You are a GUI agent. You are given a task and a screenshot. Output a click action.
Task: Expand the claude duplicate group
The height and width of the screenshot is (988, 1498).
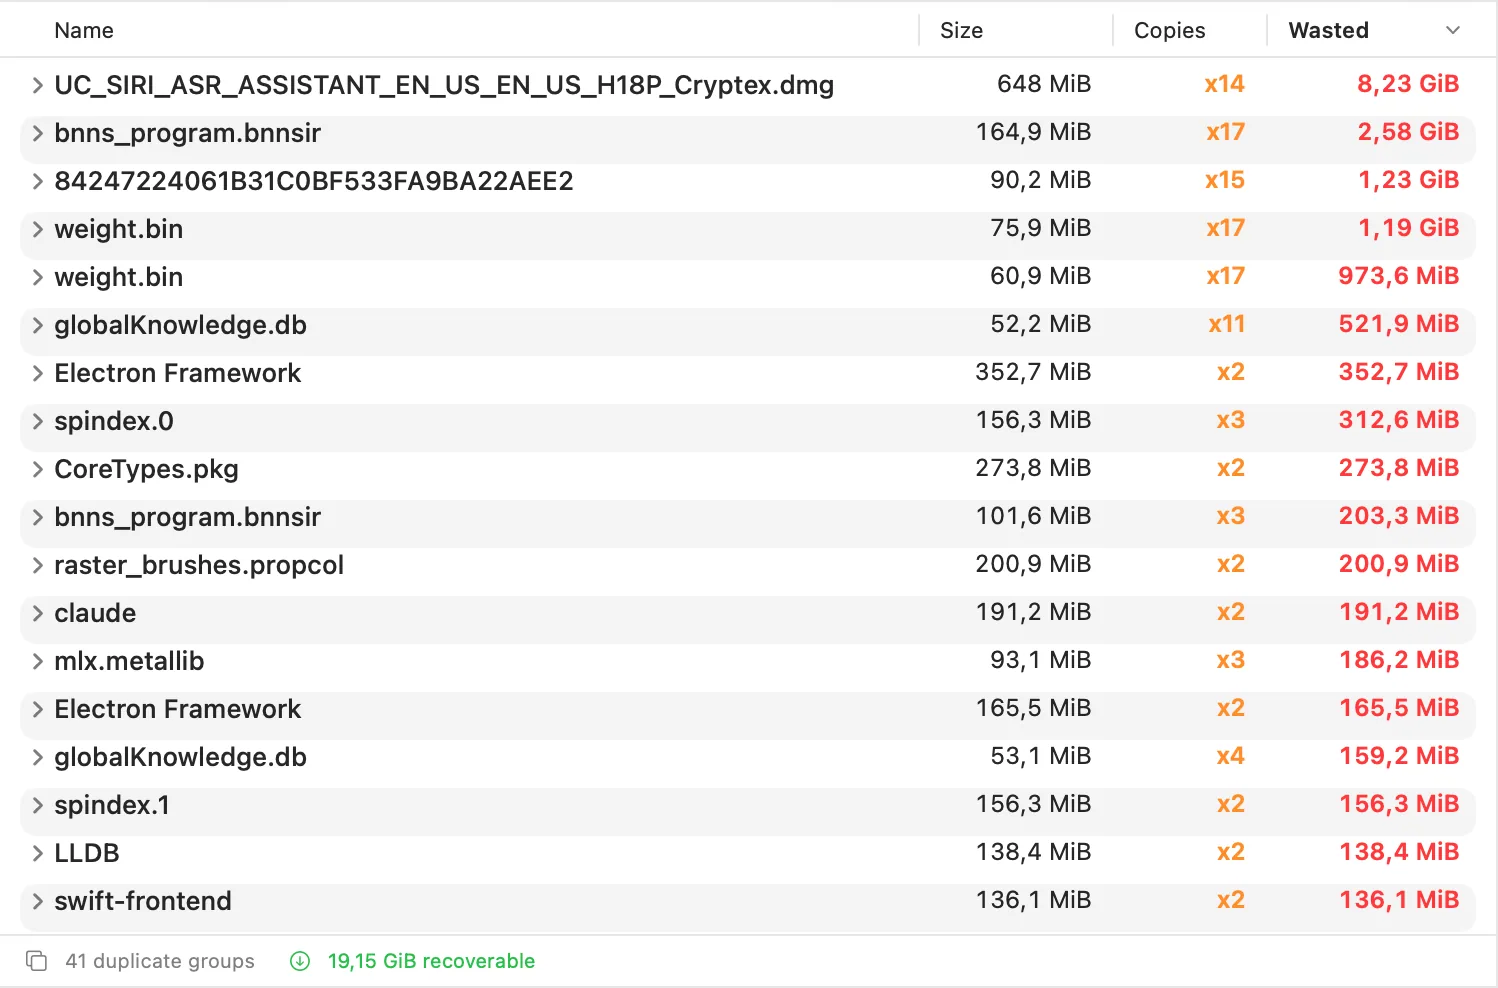tap(37, 613)
